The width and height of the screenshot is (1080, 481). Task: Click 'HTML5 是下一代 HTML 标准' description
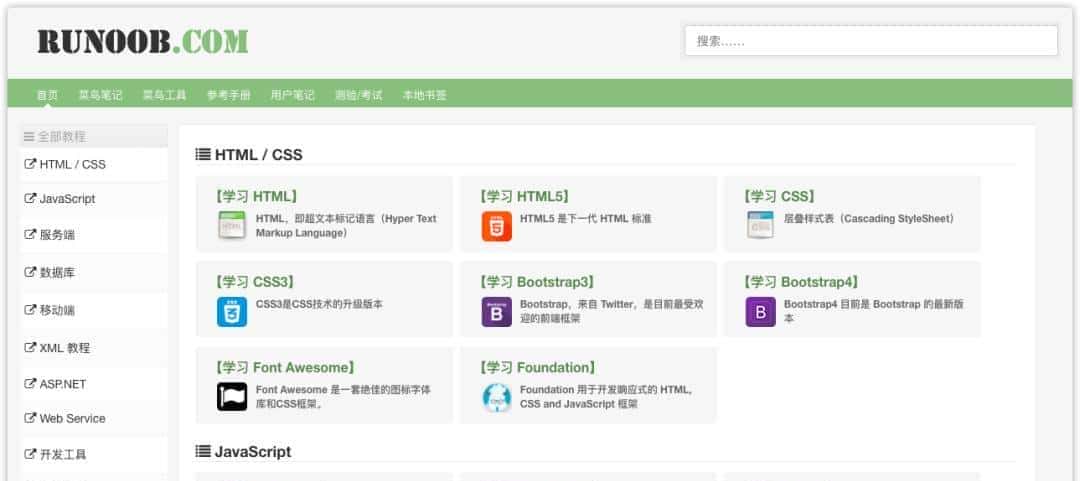tap(585, 218)
